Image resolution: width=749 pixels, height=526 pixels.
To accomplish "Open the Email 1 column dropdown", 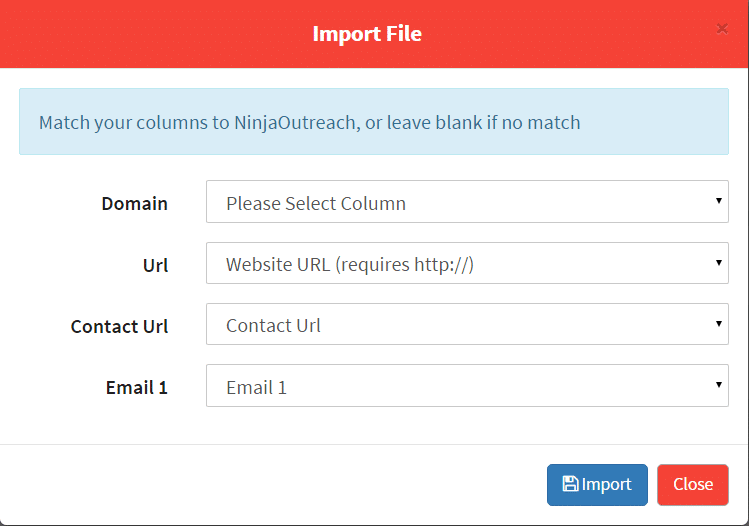I will [x=467, y=386].
